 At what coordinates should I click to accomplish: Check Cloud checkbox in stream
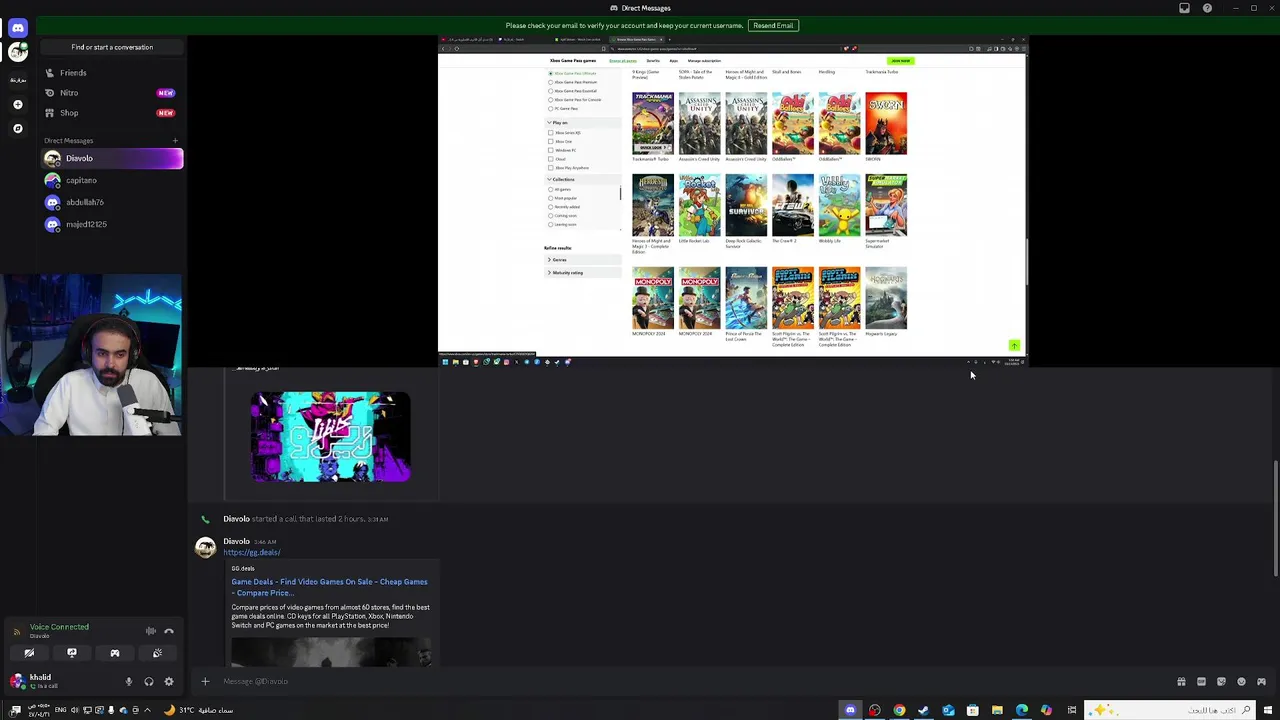[551, 159]
